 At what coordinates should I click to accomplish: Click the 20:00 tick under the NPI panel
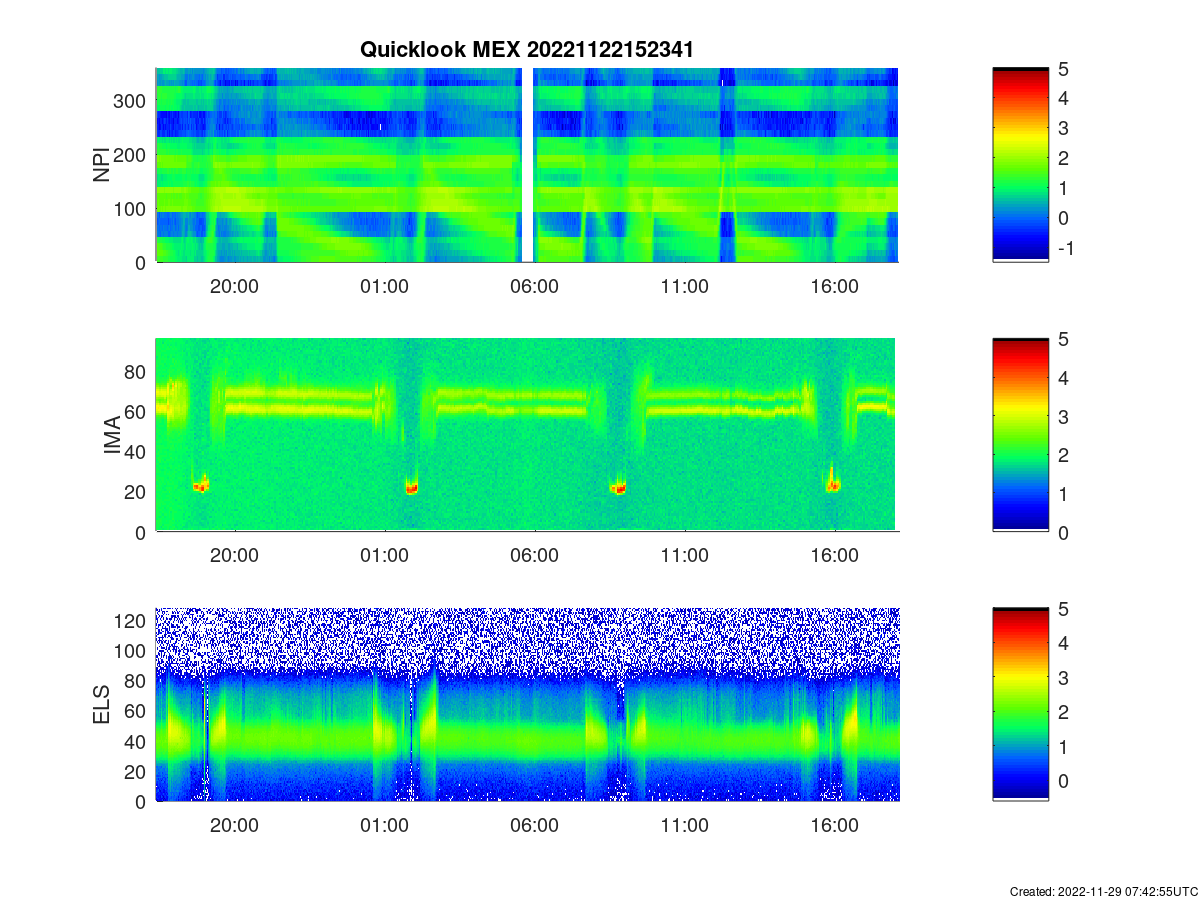pyautogui.click(x=234, y=286)
